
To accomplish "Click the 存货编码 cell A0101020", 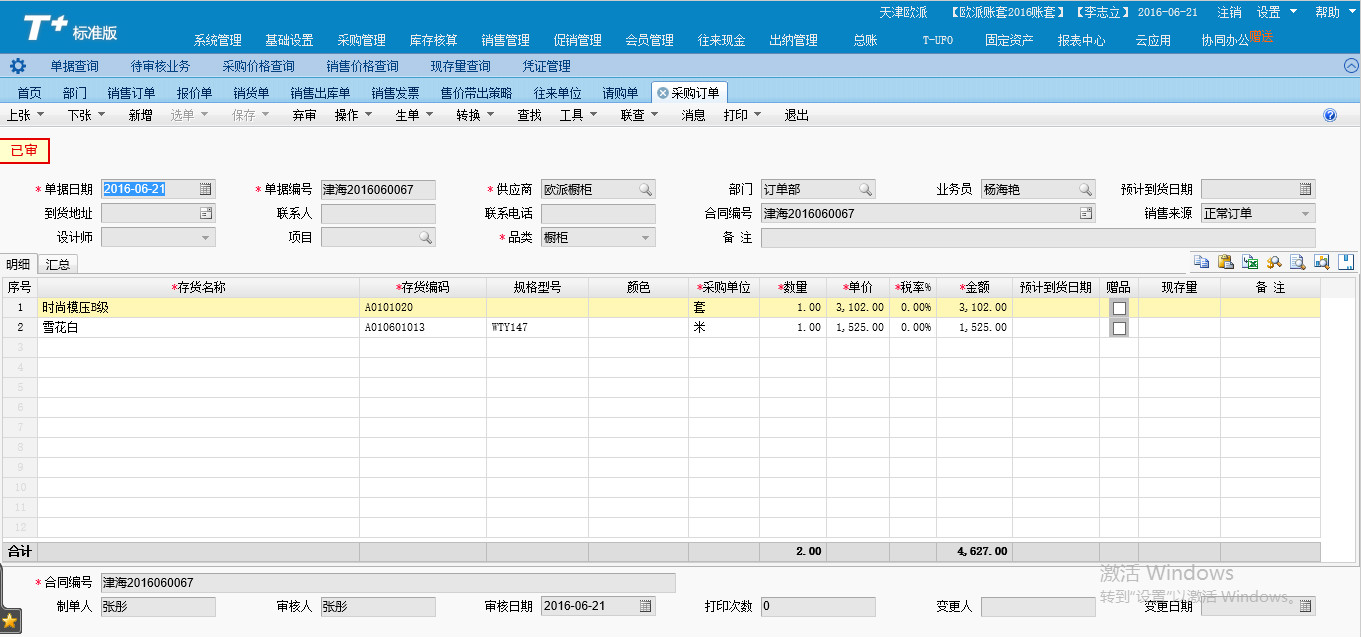I will 423,308.
